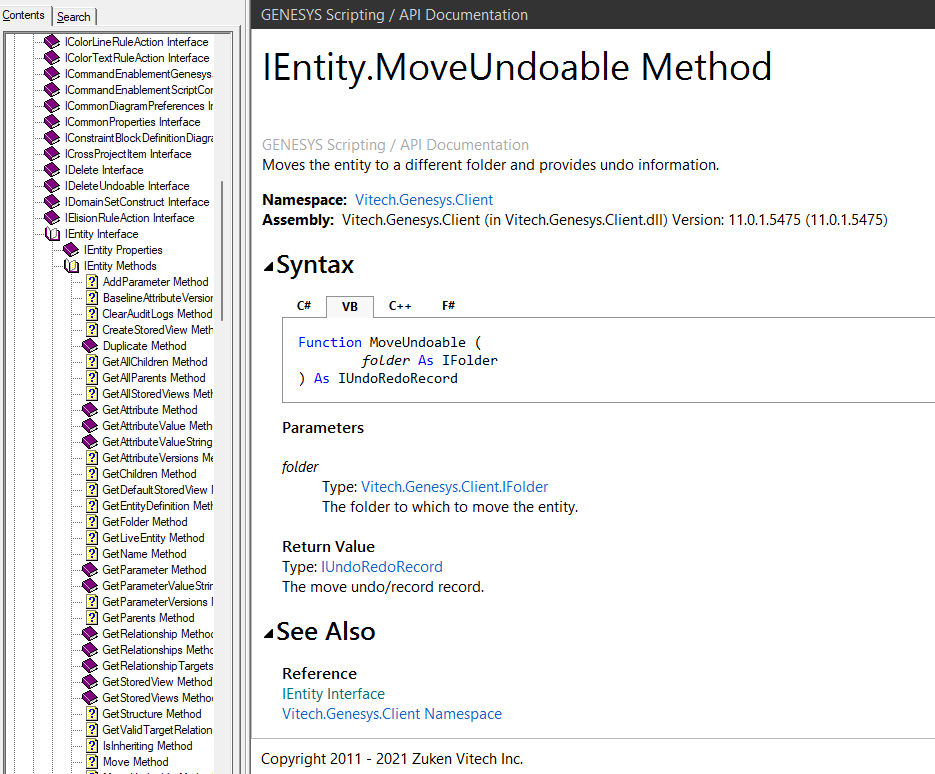Click the book icon beside IEntity Properties
Image resolution: width=935 pixels, height=774 pixels.
71,250
